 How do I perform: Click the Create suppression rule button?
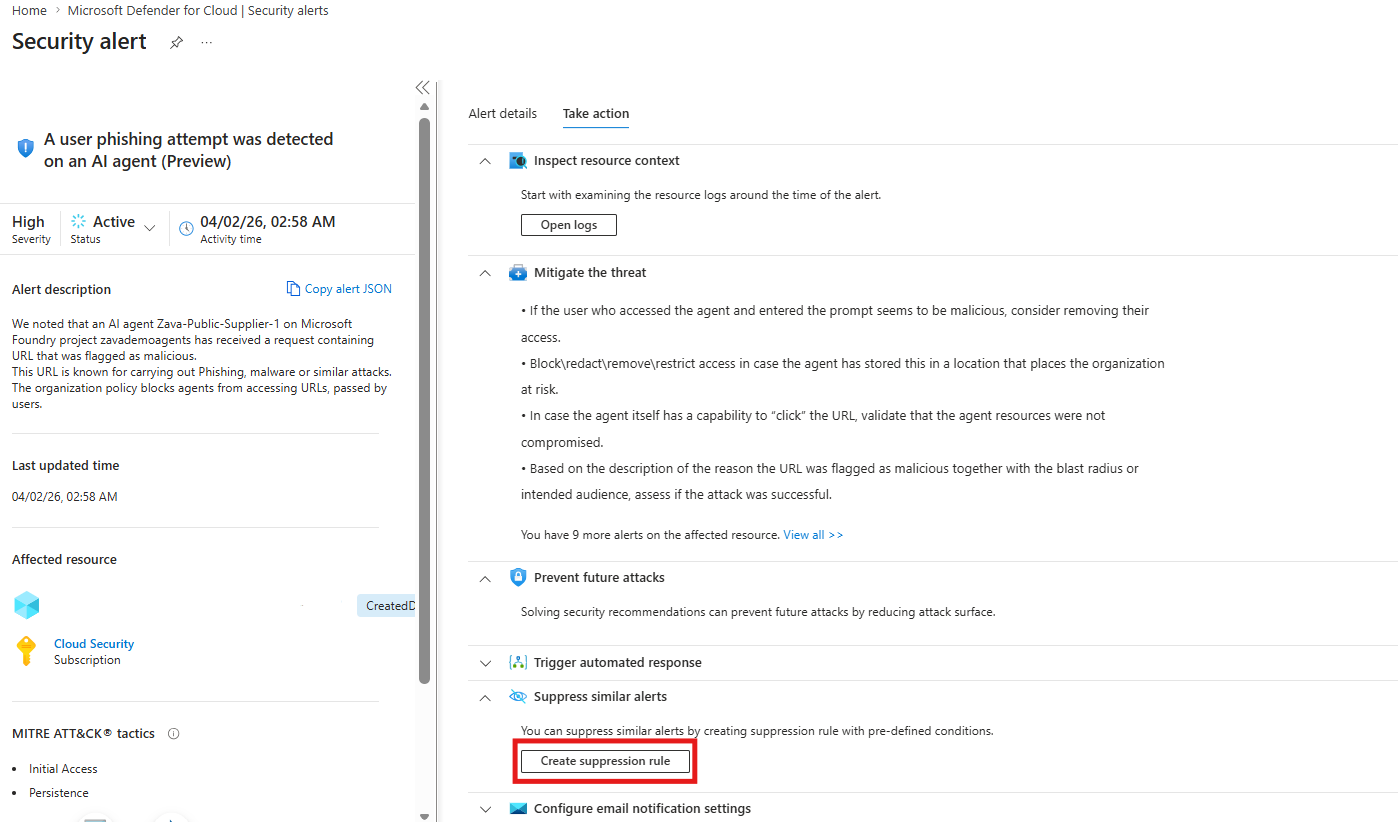(x=605, y=761)
